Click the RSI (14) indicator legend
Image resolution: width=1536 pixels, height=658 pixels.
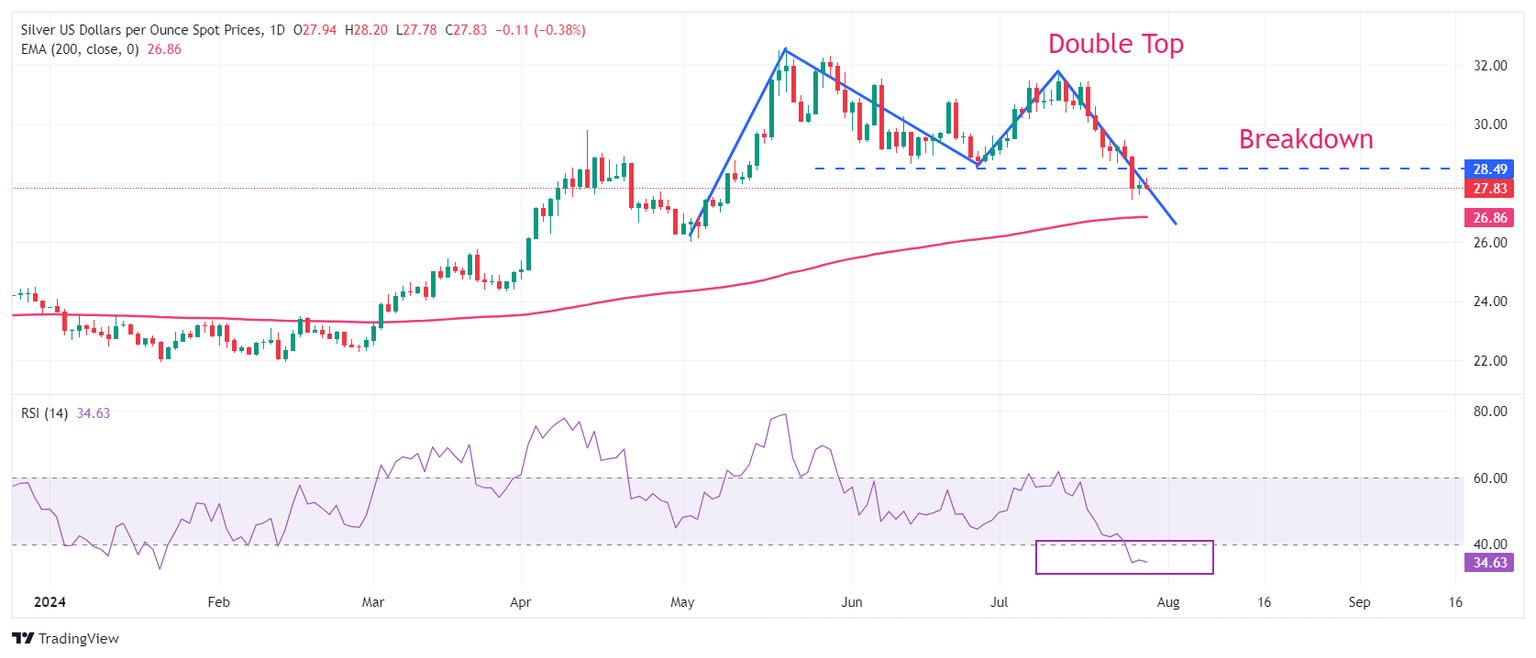coord(44,413)
